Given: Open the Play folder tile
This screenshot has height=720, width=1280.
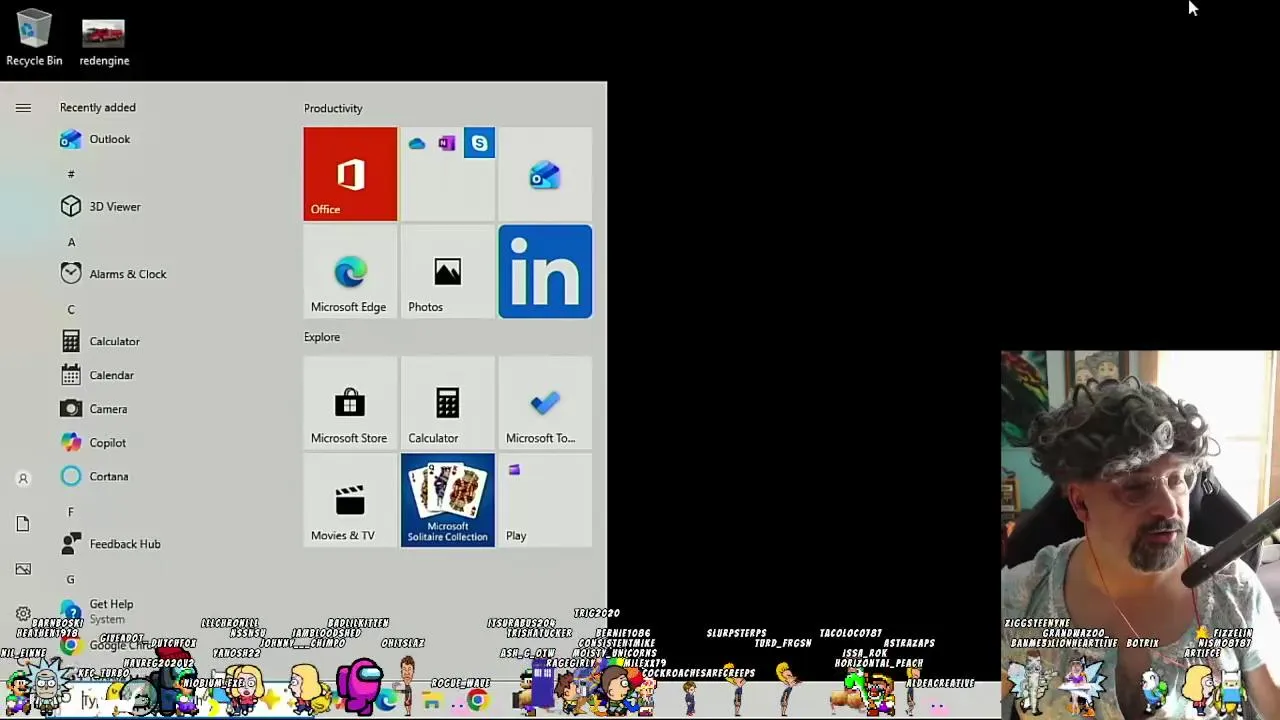Looking at the screenshot, I should pyautogui.click(x=545, y=500).
